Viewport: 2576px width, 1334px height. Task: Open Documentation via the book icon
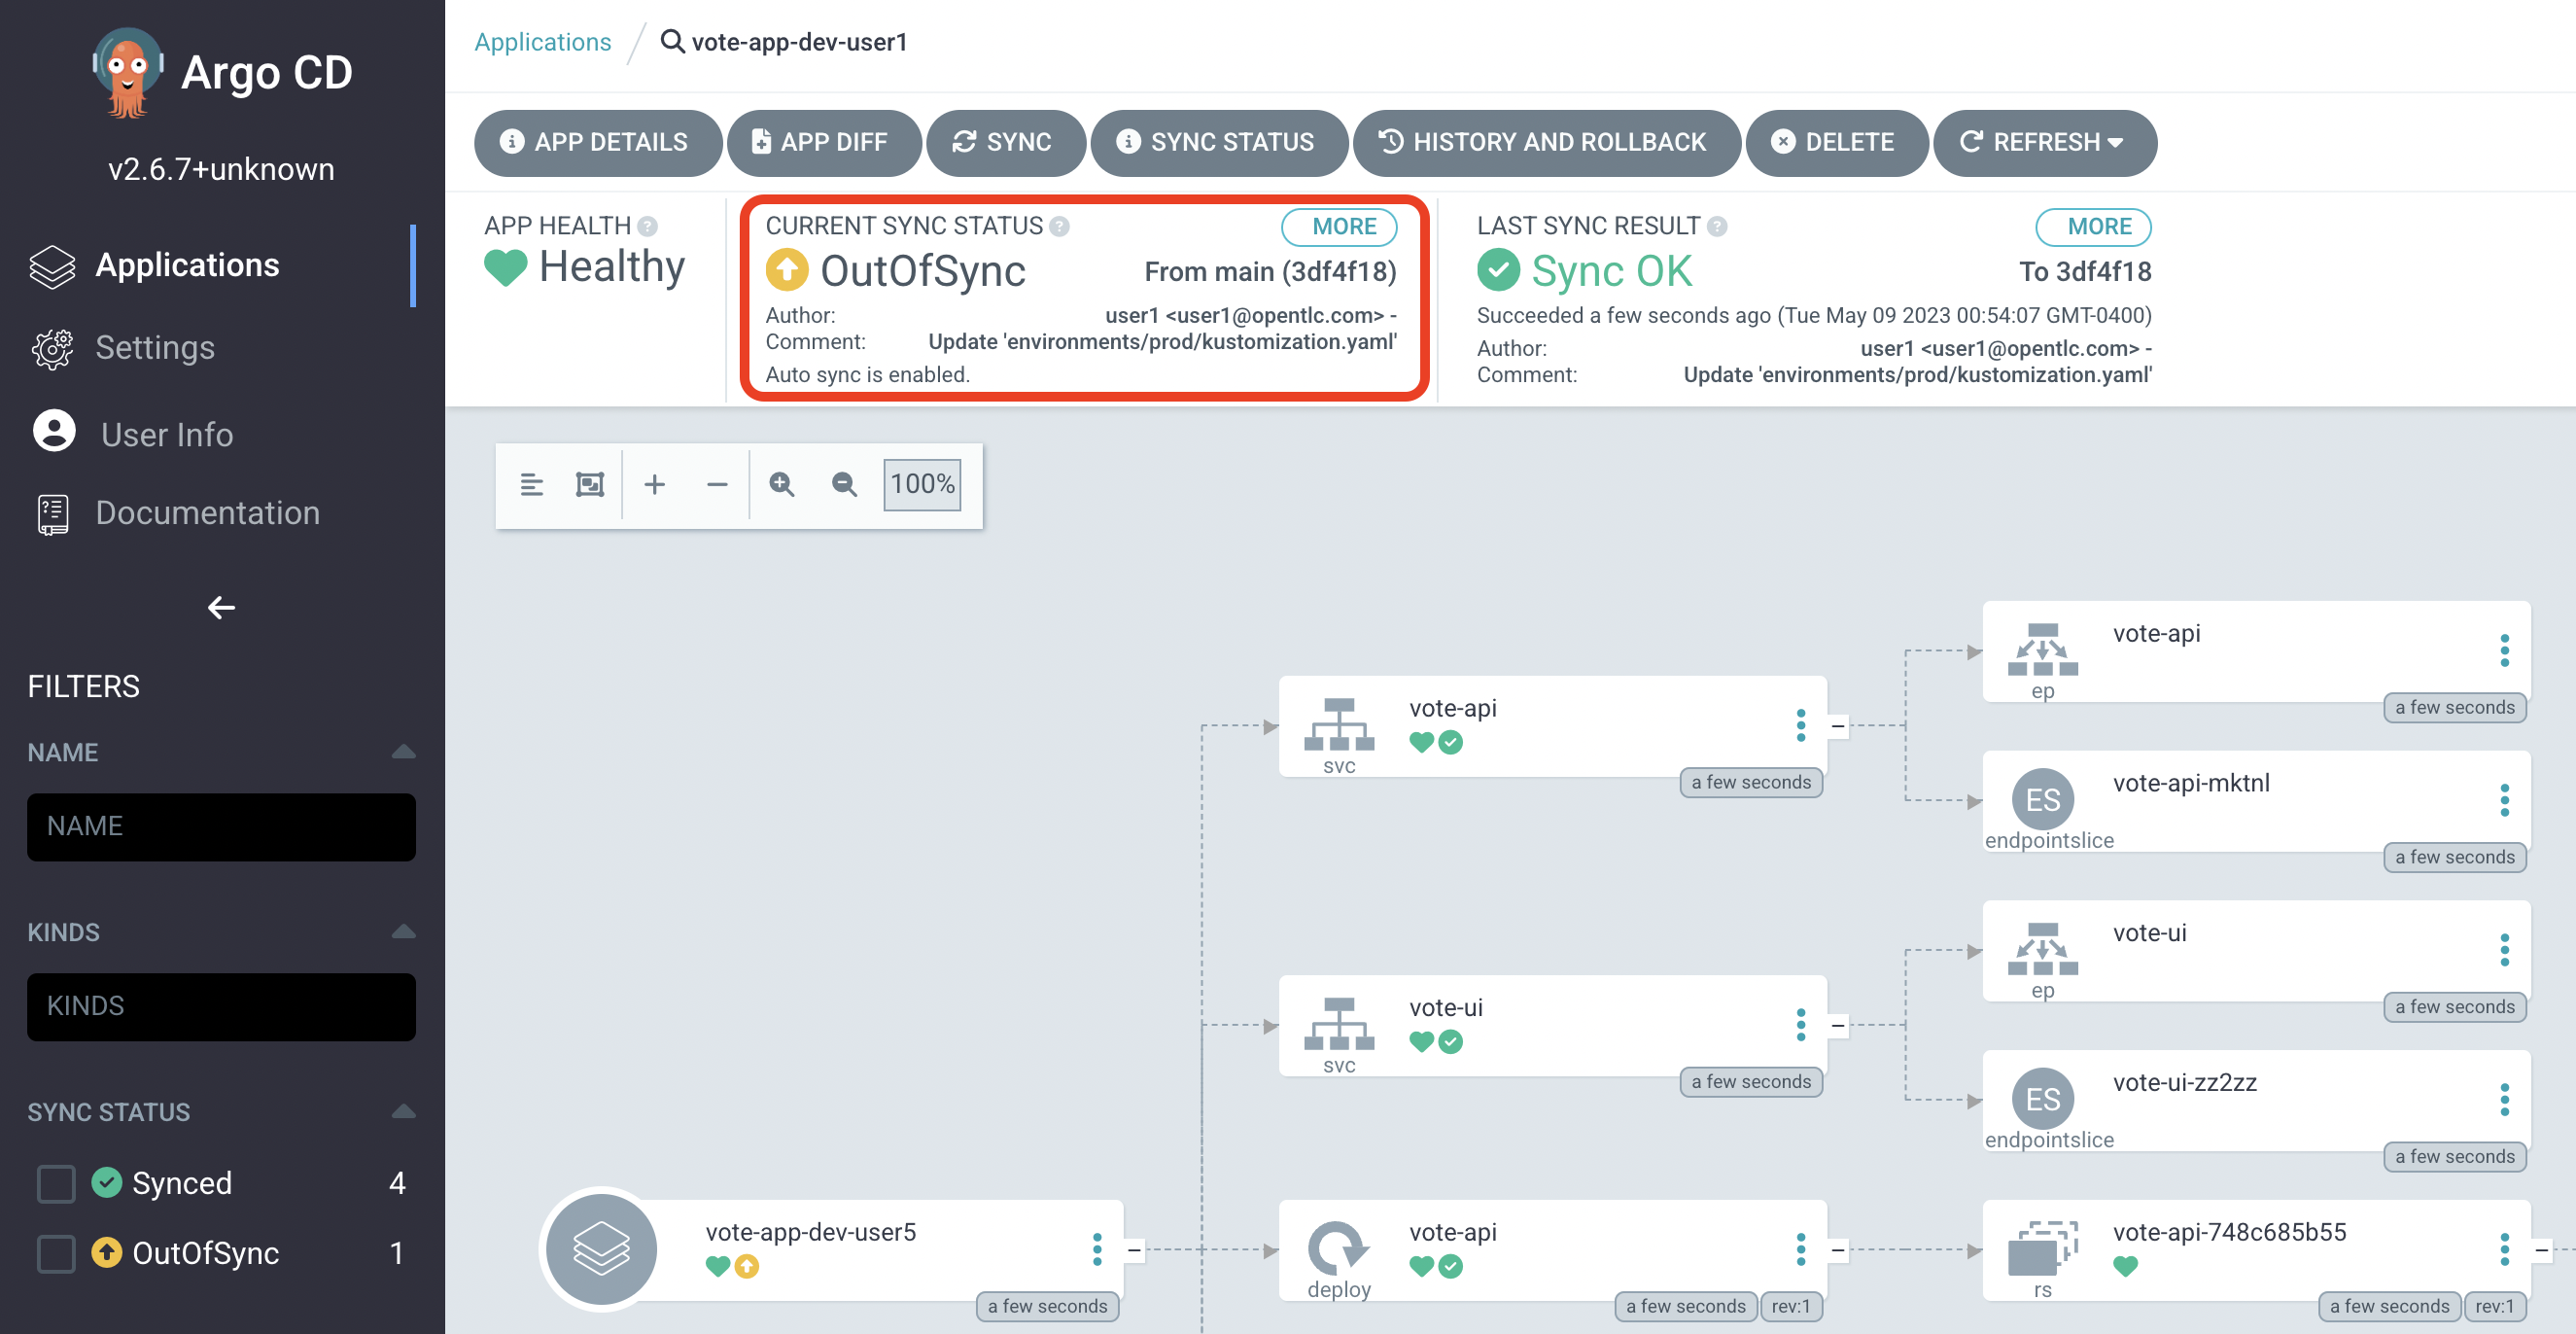click(52, 513)
